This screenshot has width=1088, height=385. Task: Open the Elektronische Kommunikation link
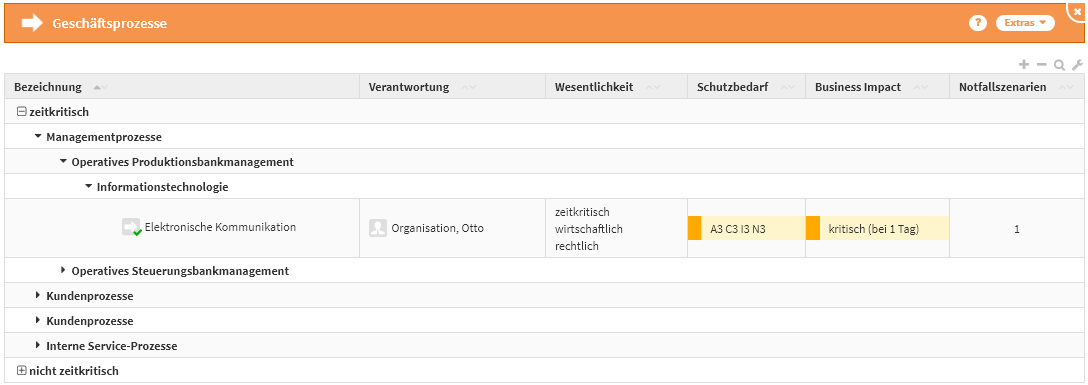220,227
